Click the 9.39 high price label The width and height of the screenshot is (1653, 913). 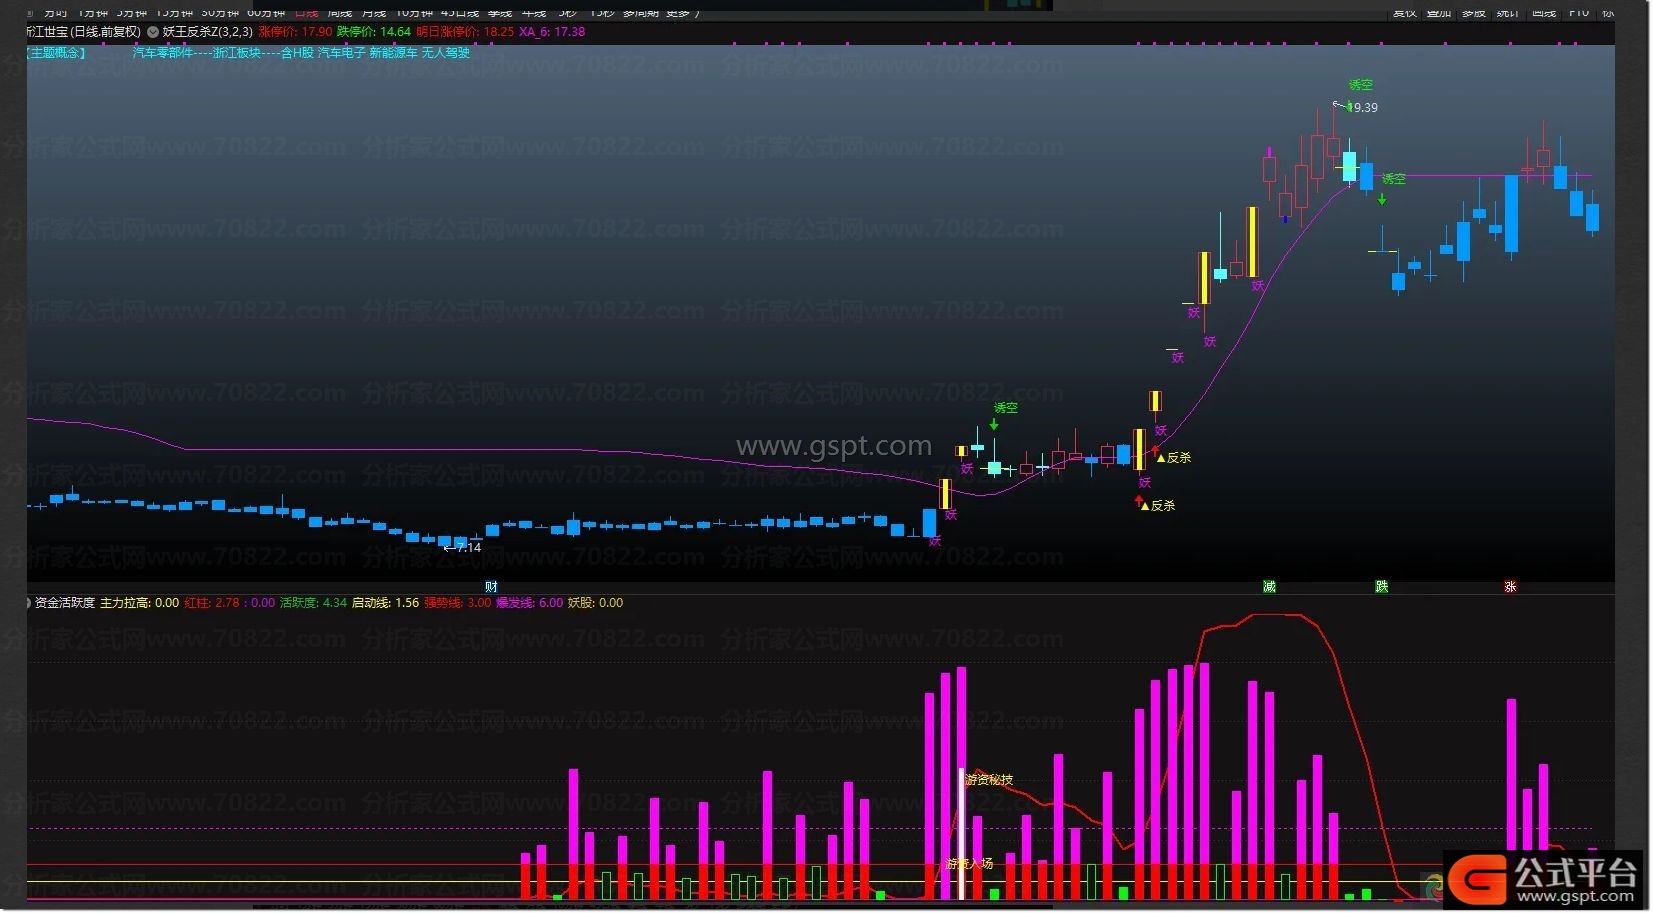1365,108
